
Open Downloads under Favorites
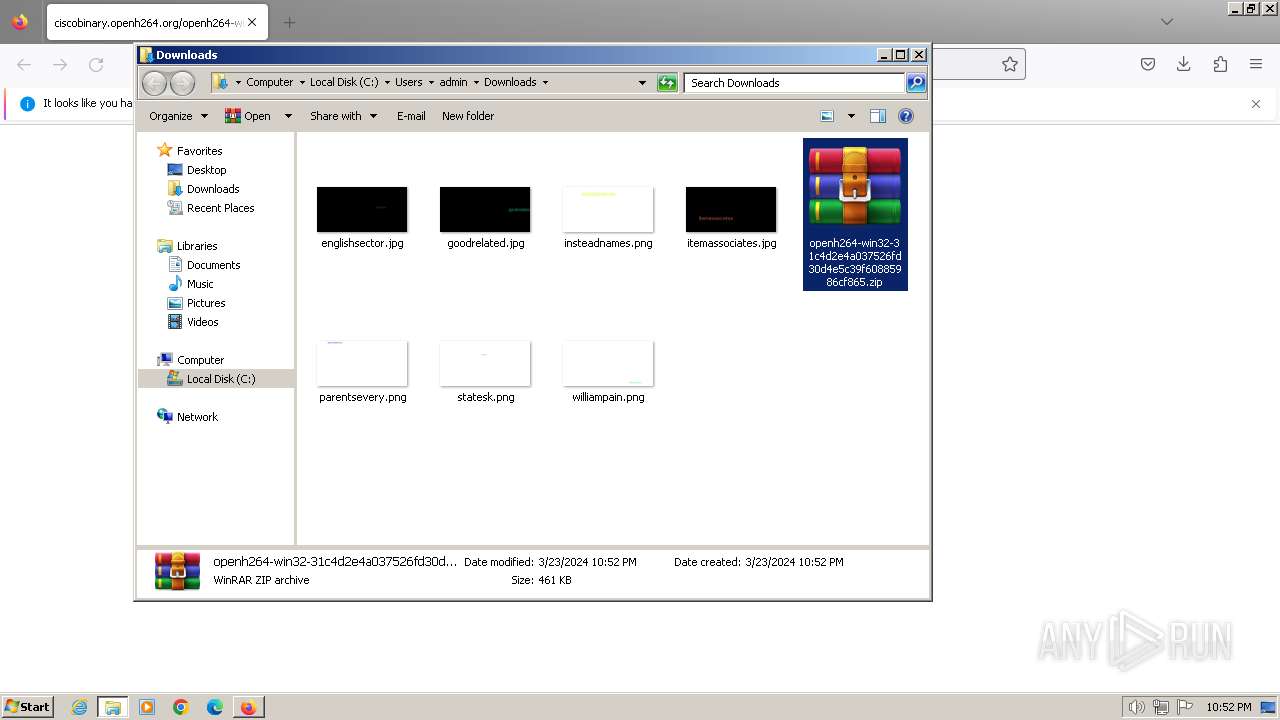[213, 189]
